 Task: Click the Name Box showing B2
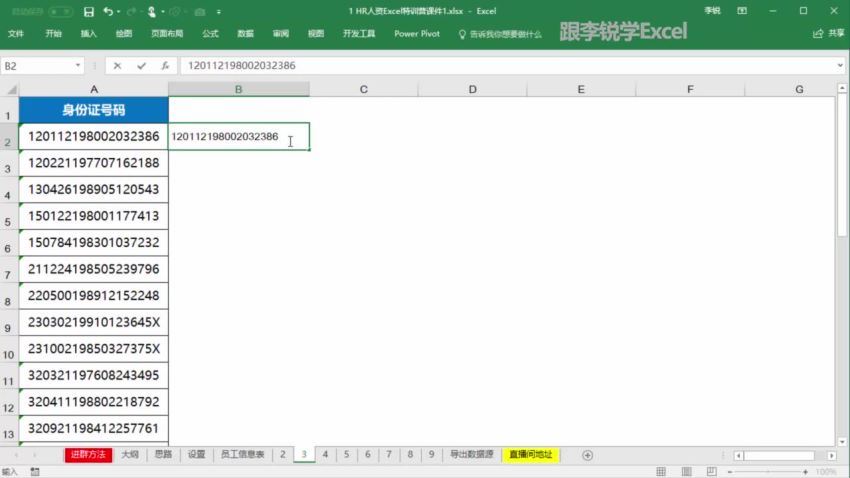click(37, 66)
